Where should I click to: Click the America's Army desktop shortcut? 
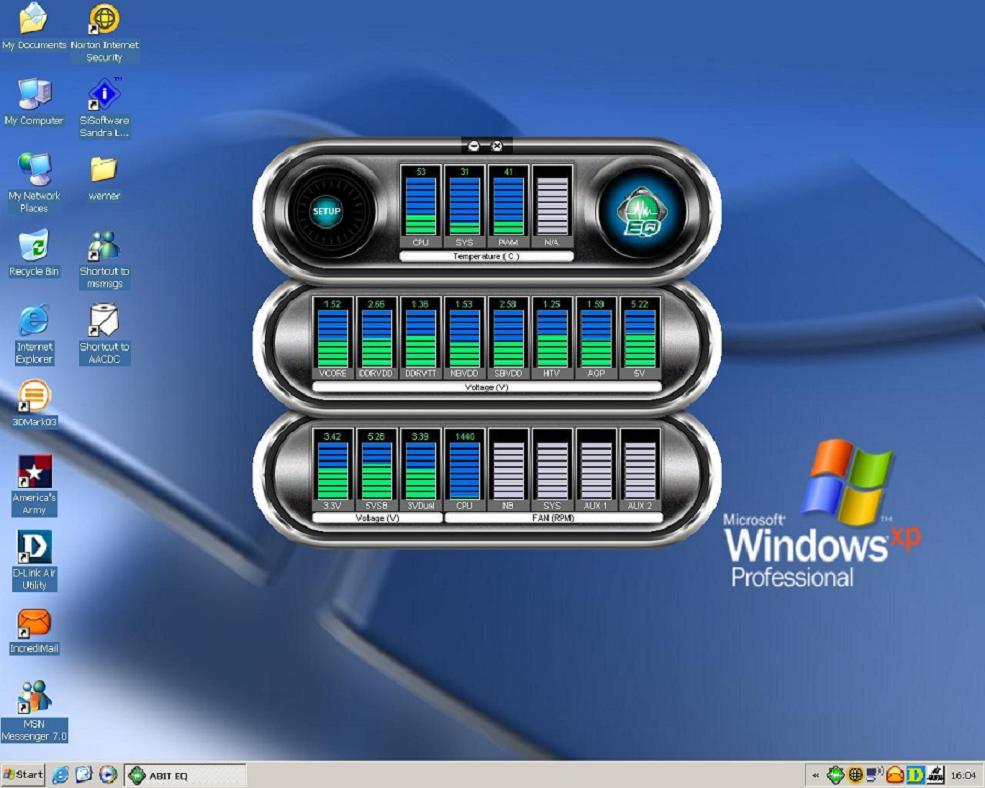pos(34,485)
